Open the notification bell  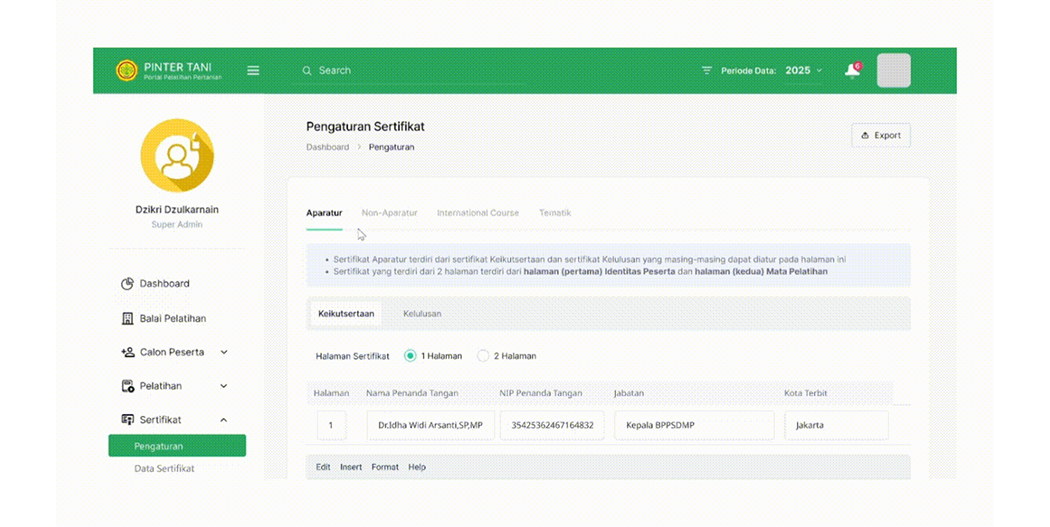(852, 70)
